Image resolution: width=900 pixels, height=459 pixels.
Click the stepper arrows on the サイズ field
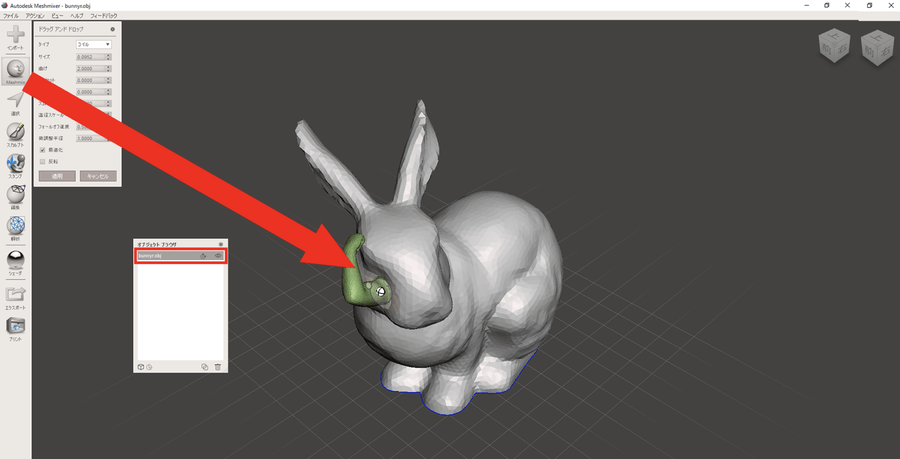(x=108, y=57)
